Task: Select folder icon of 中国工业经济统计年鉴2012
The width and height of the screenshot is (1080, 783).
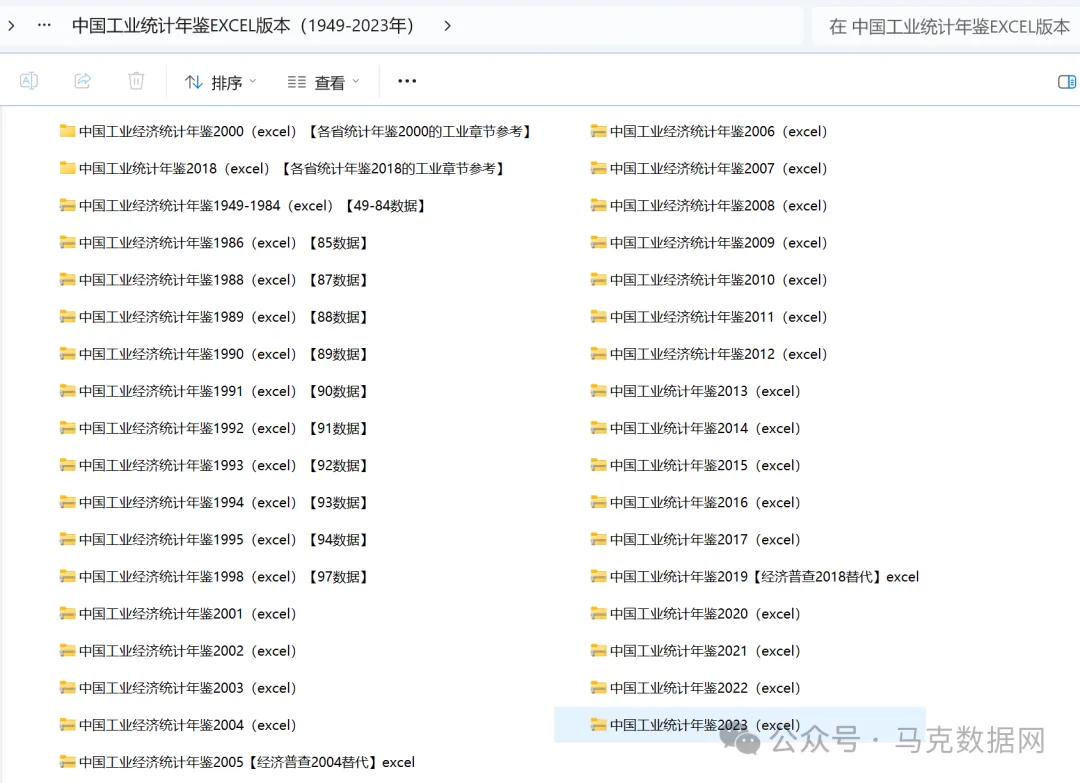Action: pos(599,354)
